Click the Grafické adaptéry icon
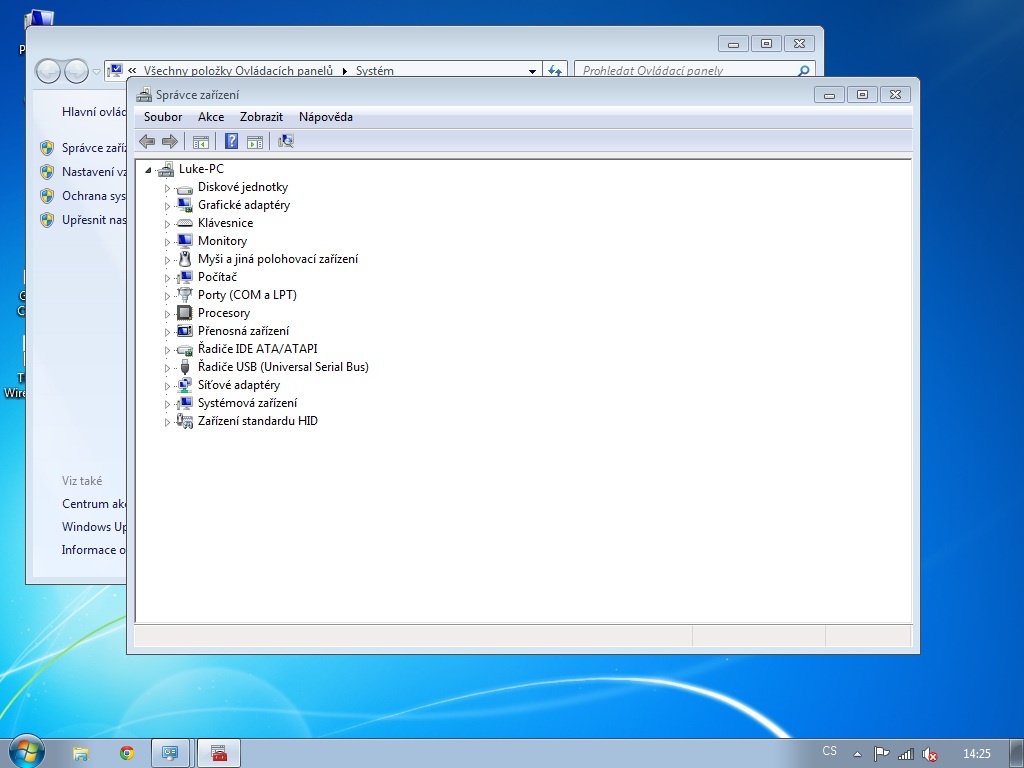Screen dimensions: 1024x768 [185, 205]
